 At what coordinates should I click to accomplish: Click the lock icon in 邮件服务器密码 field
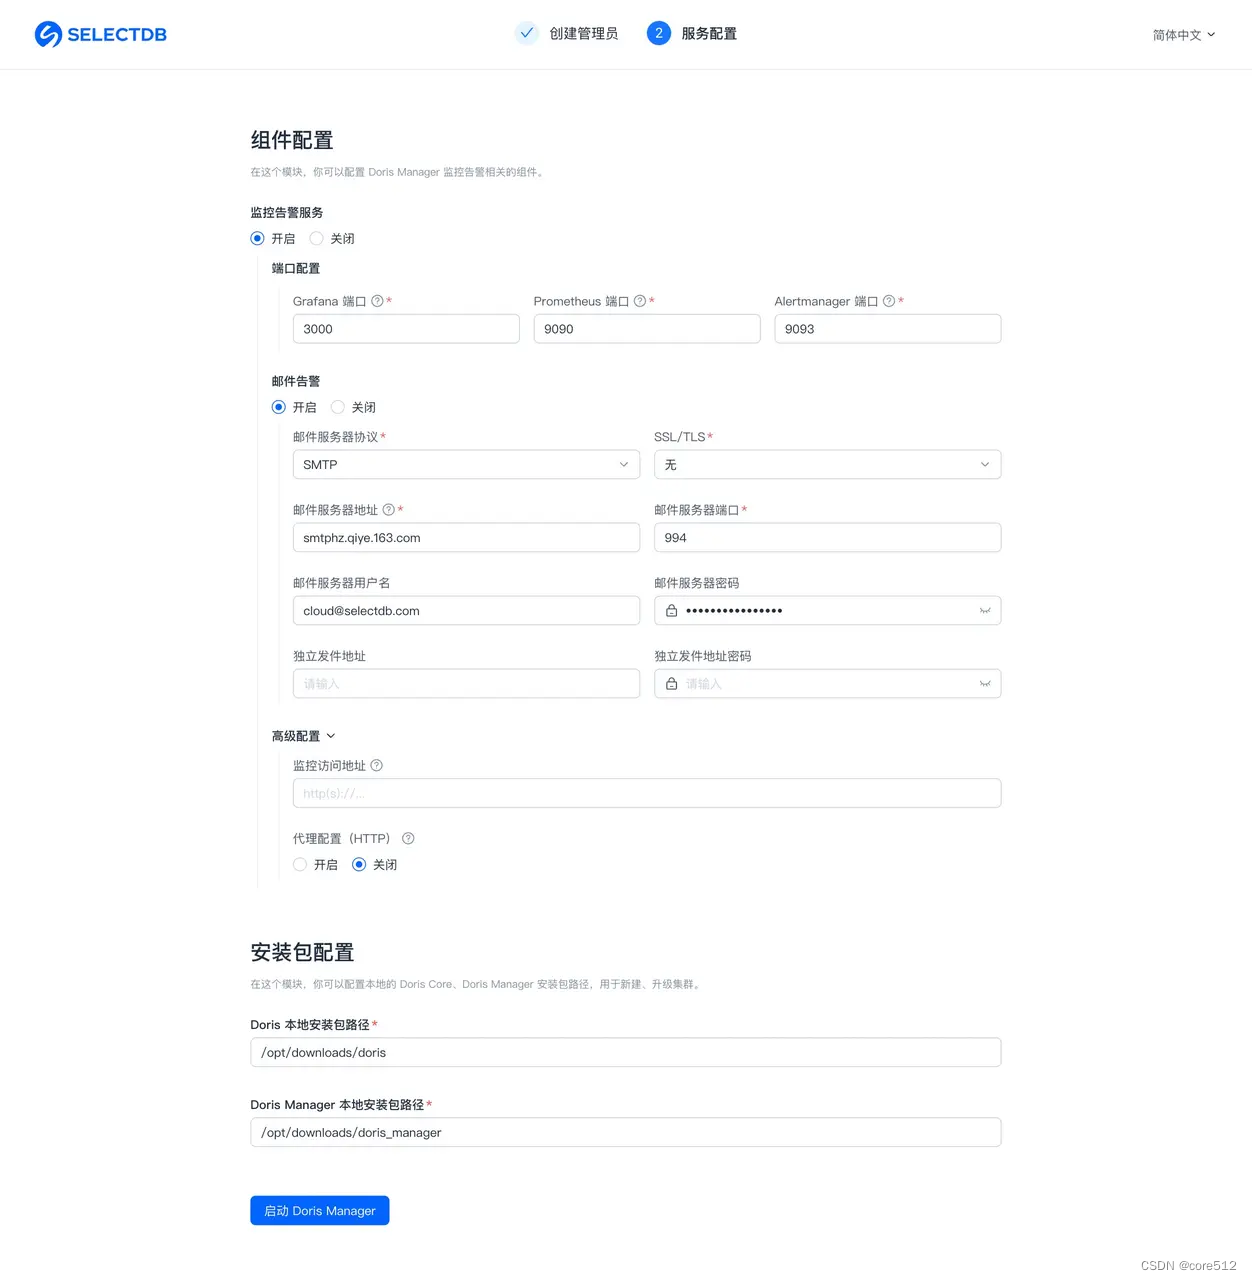pyautogui.click(x=671, y=610)
